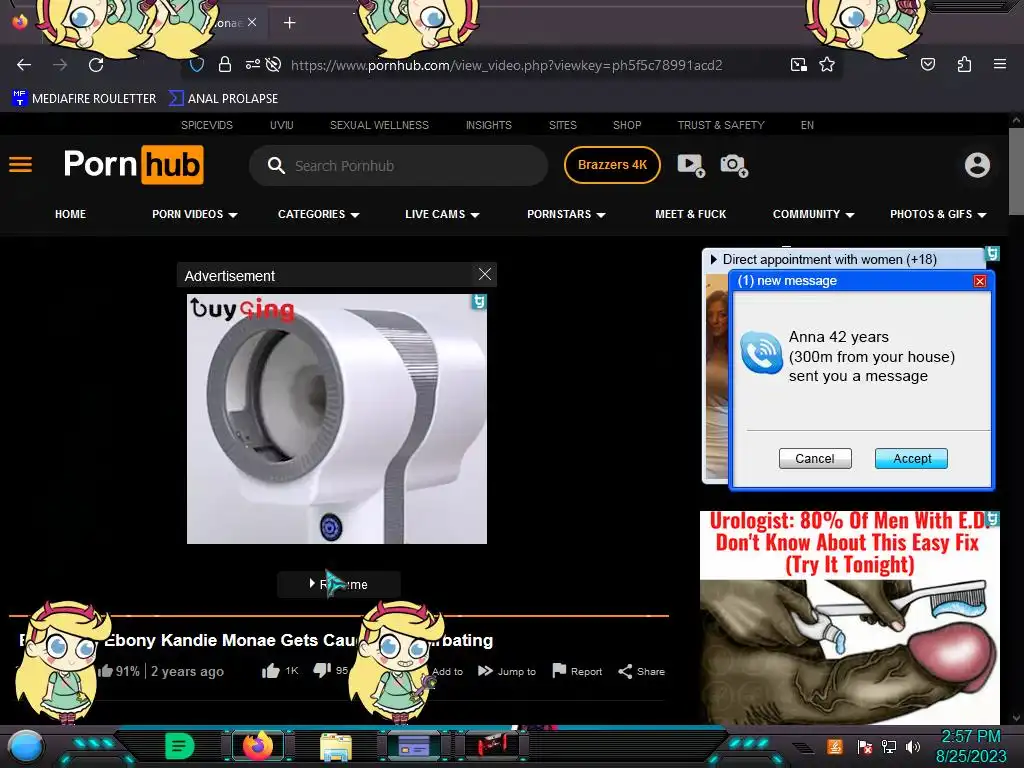The height and width of the screenshot is (768, 1024).
Task: Open a new browser tab
Action: (289, 23)
